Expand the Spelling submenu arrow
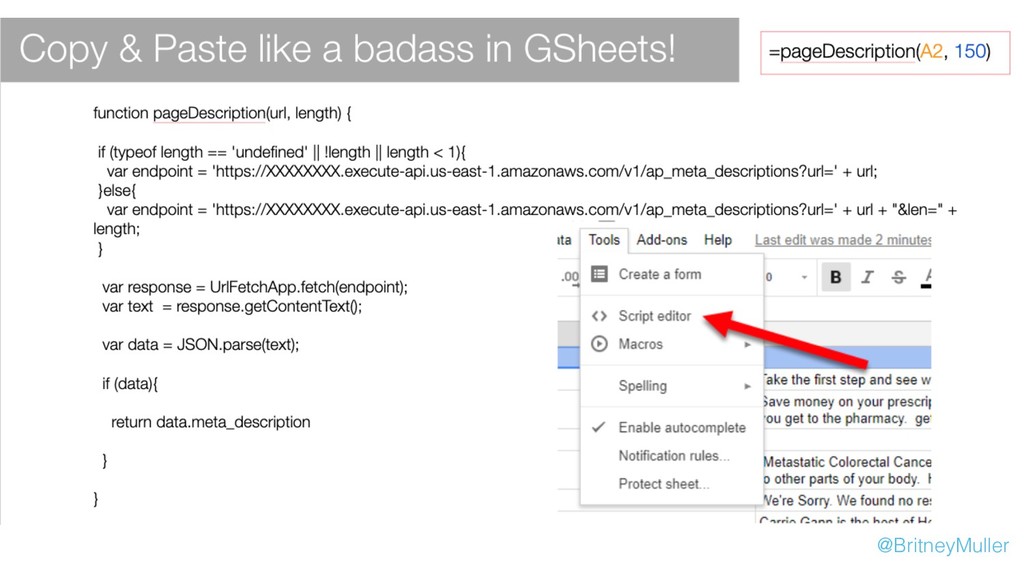 tap(748, 386)
